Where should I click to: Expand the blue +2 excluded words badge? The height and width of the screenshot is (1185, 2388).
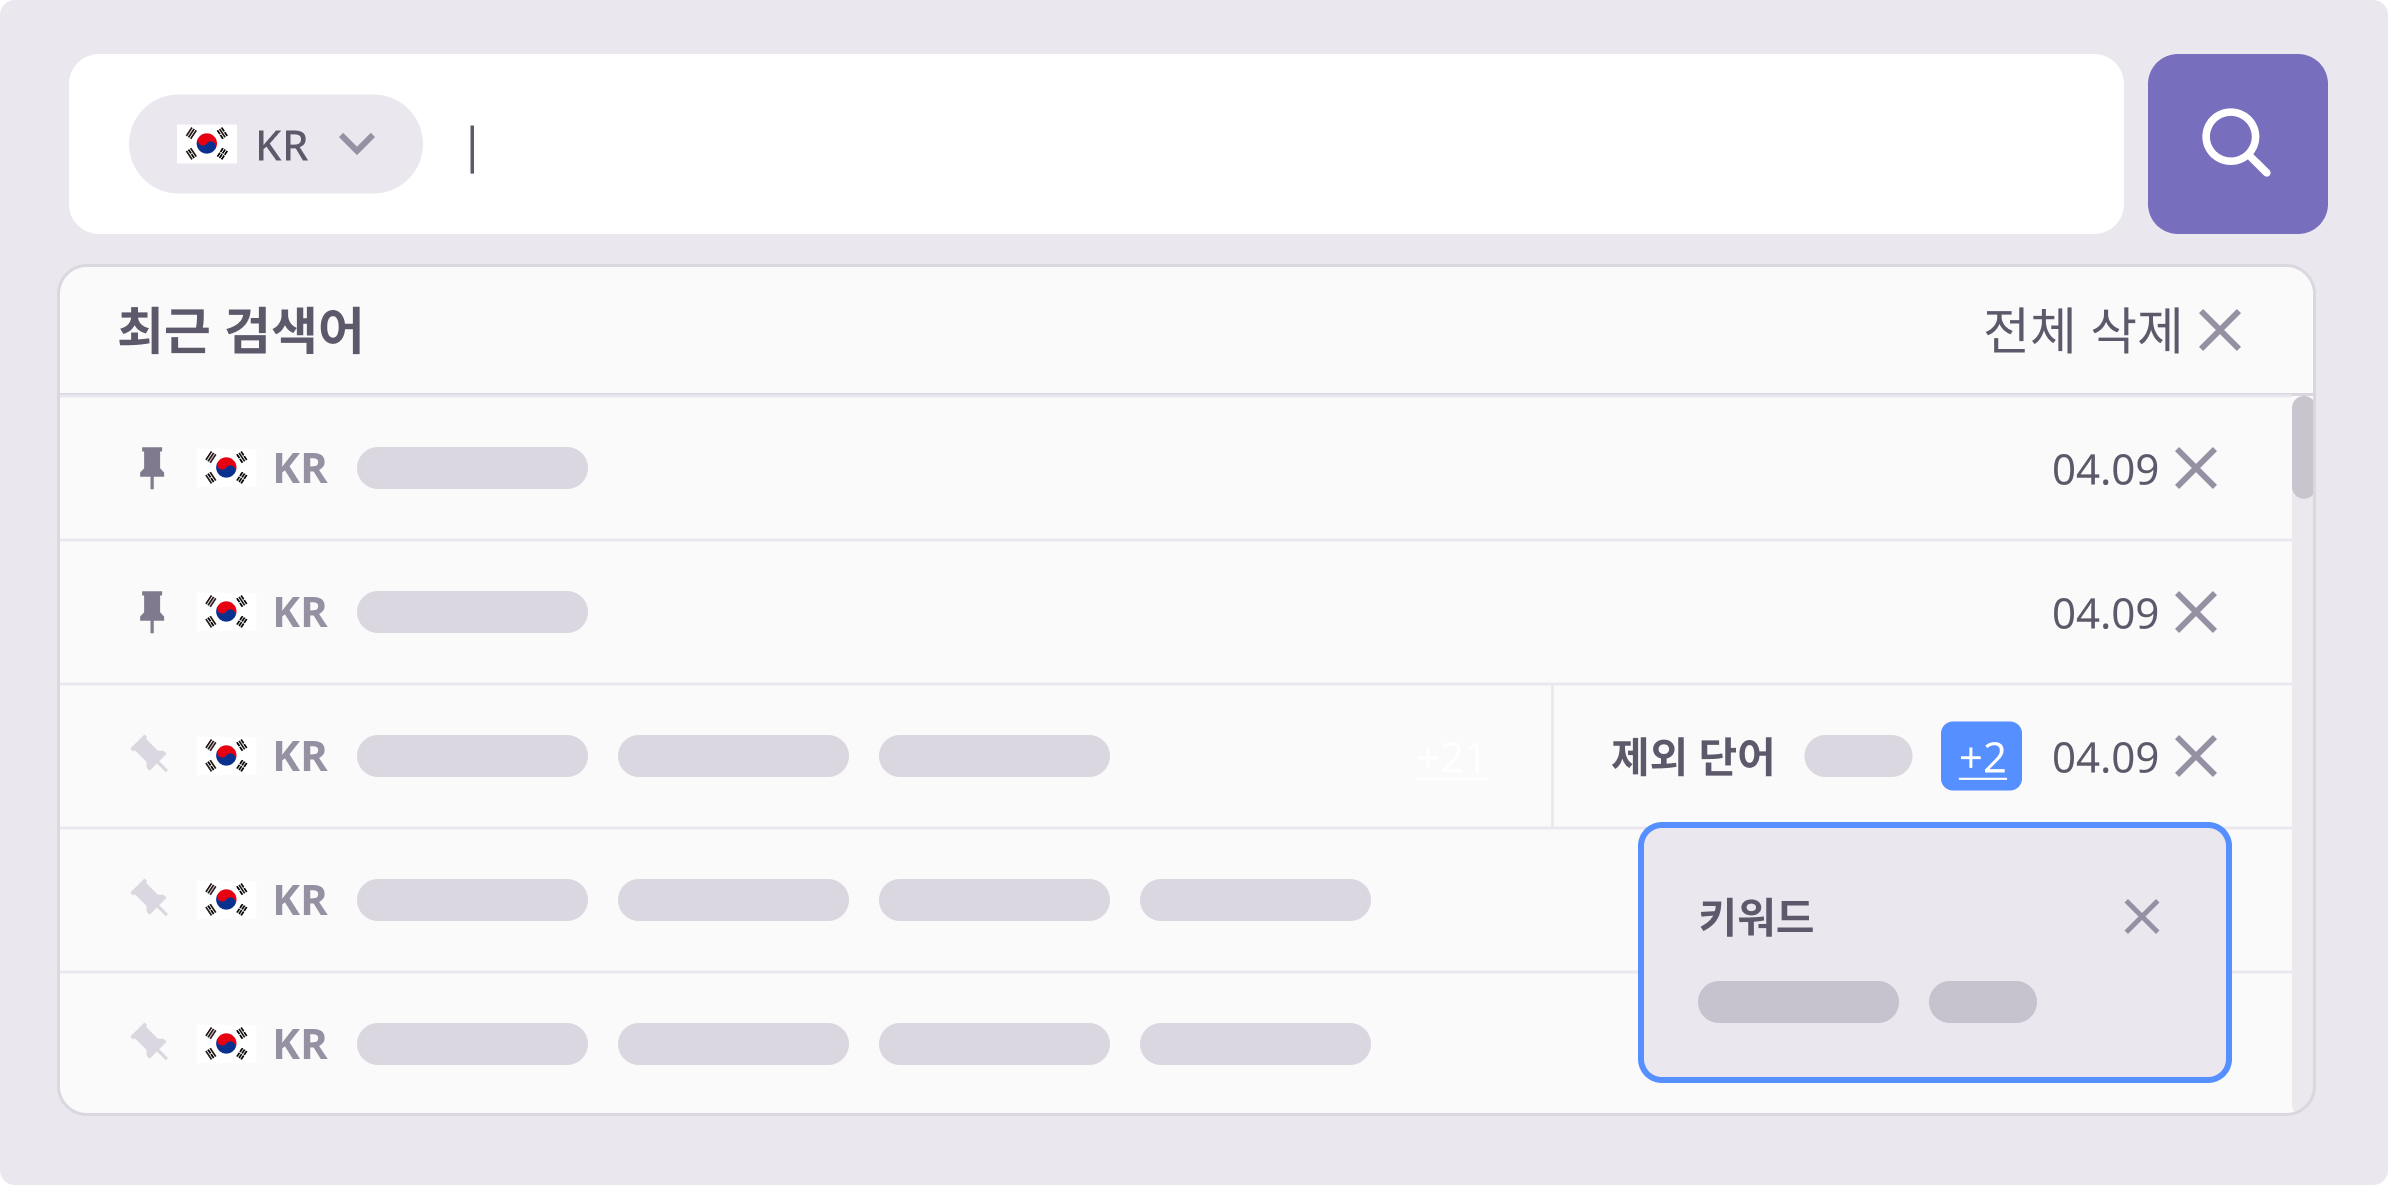(1980, 756)
